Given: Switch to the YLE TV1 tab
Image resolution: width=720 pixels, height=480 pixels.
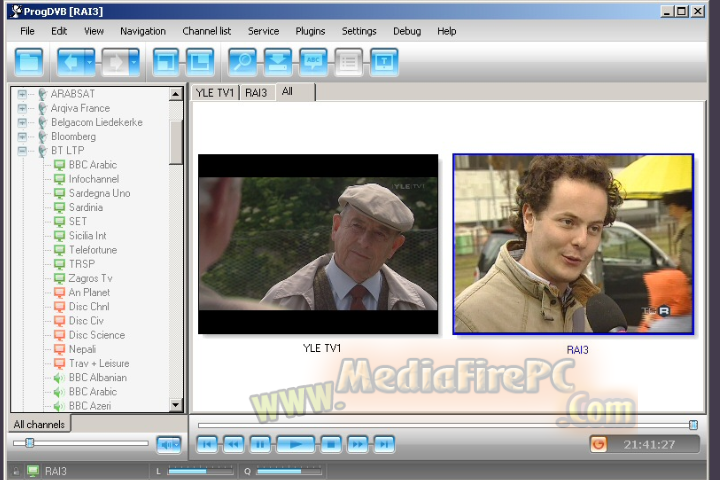Looking at the screenshot, I should click(x=215, y=93).
